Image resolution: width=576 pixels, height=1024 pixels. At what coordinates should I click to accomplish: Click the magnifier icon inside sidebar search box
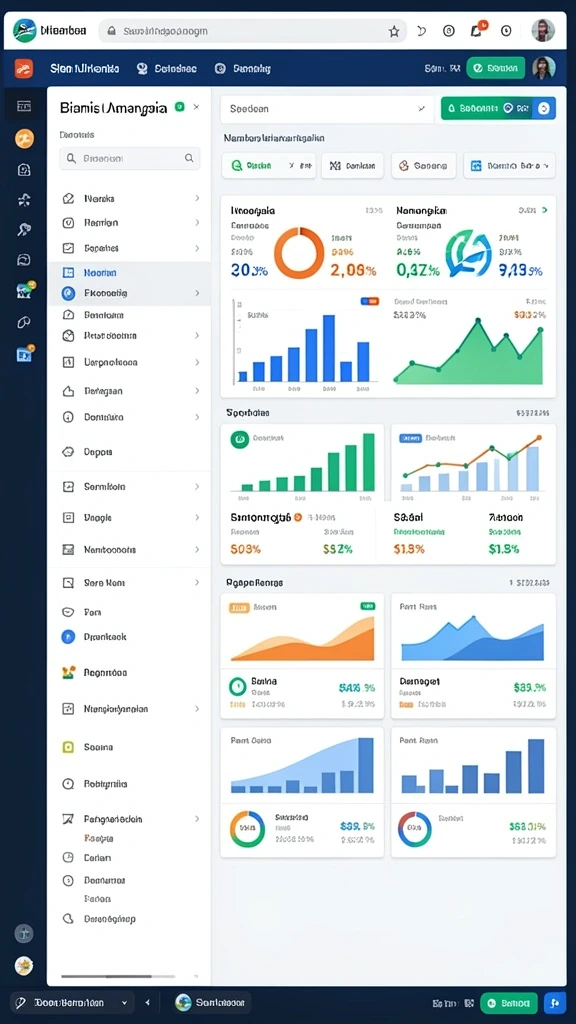tap(189, 158)
